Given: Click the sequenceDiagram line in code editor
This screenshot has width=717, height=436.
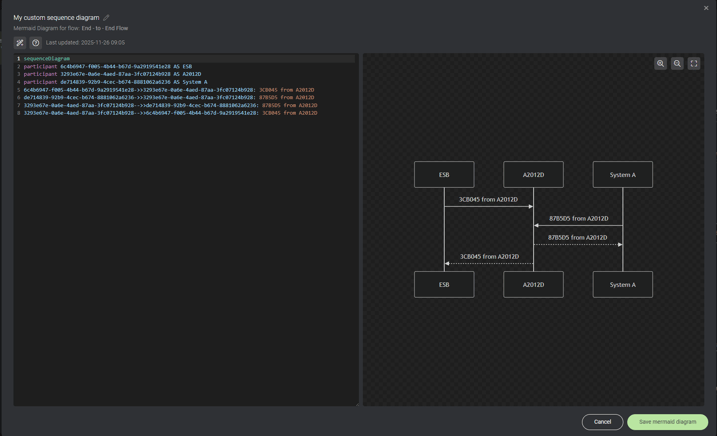Looking at the screenshot, I should click(x=47, y=59).
